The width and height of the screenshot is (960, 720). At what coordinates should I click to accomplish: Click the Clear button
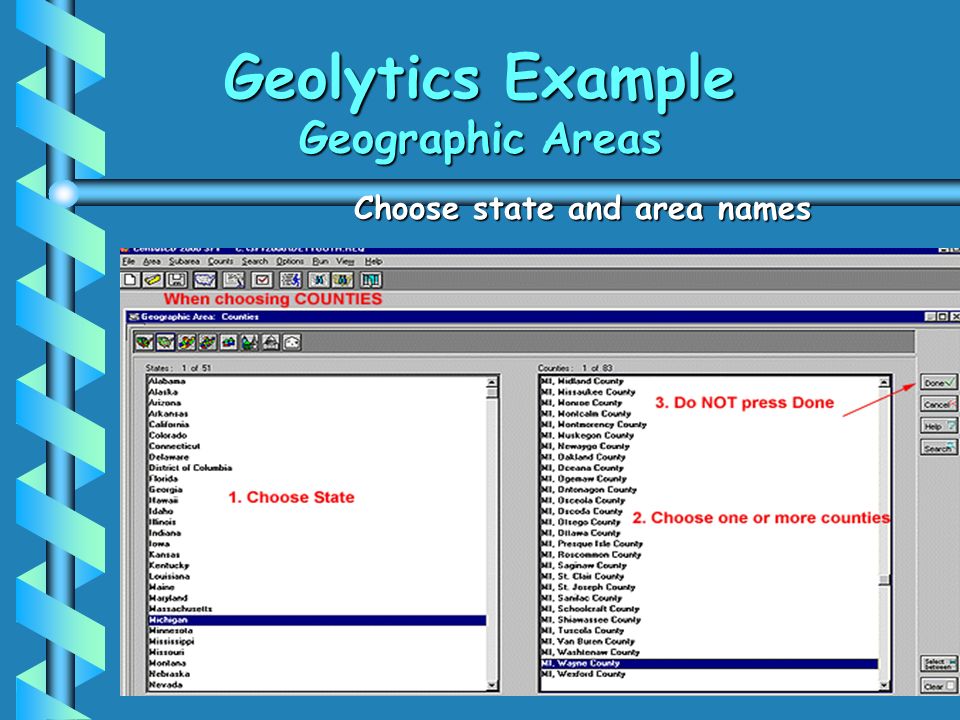tap(939, 686)
